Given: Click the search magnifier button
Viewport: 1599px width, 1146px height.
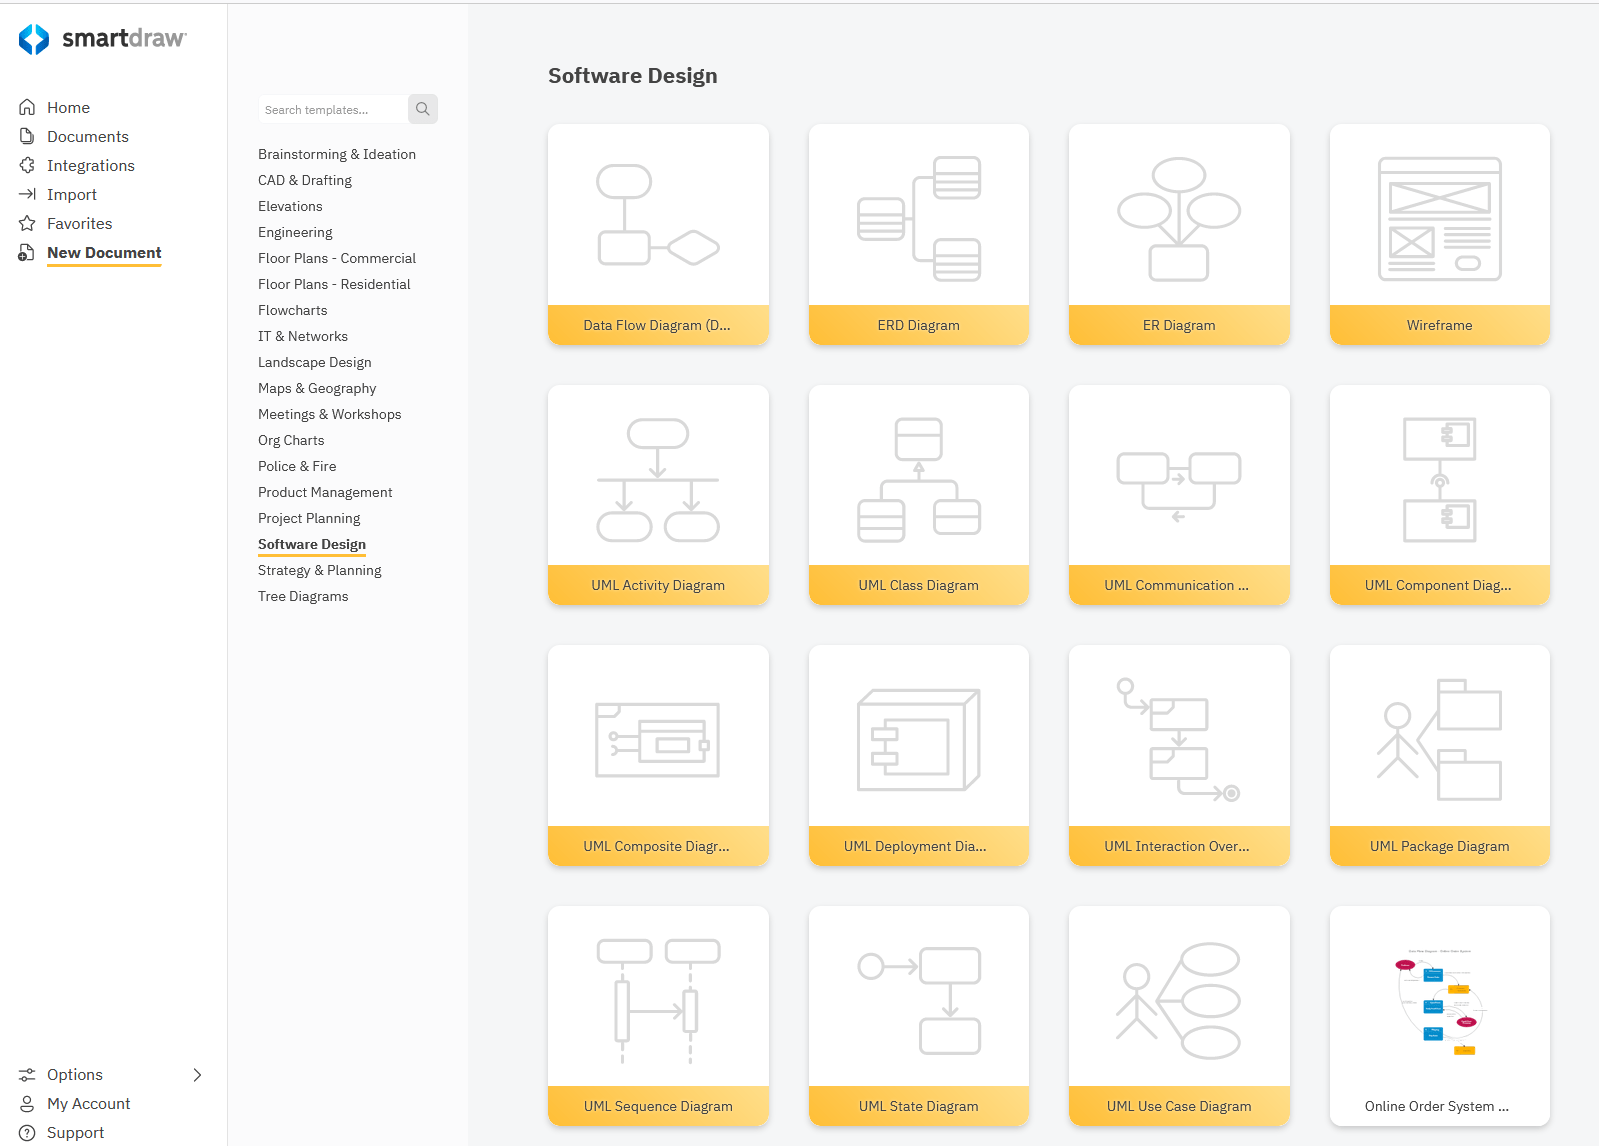Looking at the screenshot, I should pyautogui.click(x=423, y=109).
